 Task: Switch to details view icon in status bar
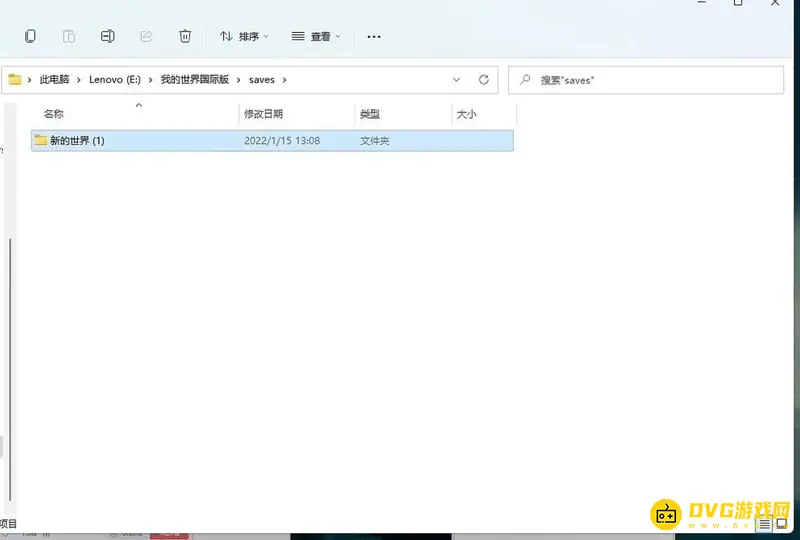pyautogui.click(x=765, y=523)
